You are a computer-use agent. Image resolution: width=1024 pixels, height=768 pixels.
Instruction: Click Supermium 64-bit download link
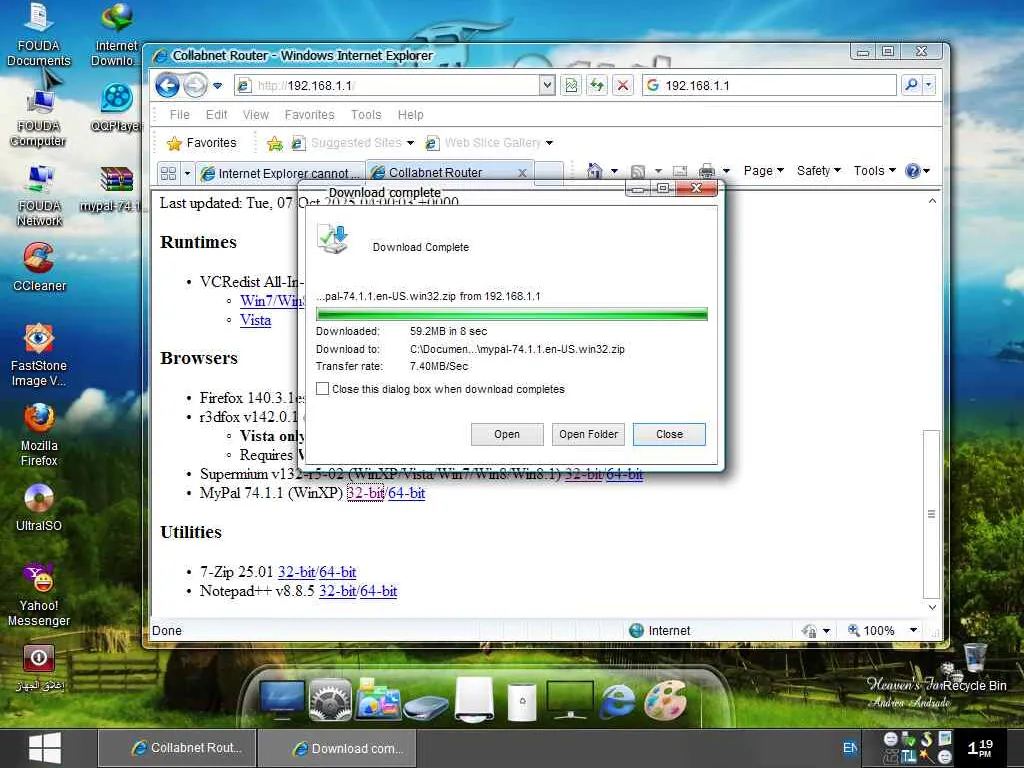pyautogui.click(x=625, y=474)
